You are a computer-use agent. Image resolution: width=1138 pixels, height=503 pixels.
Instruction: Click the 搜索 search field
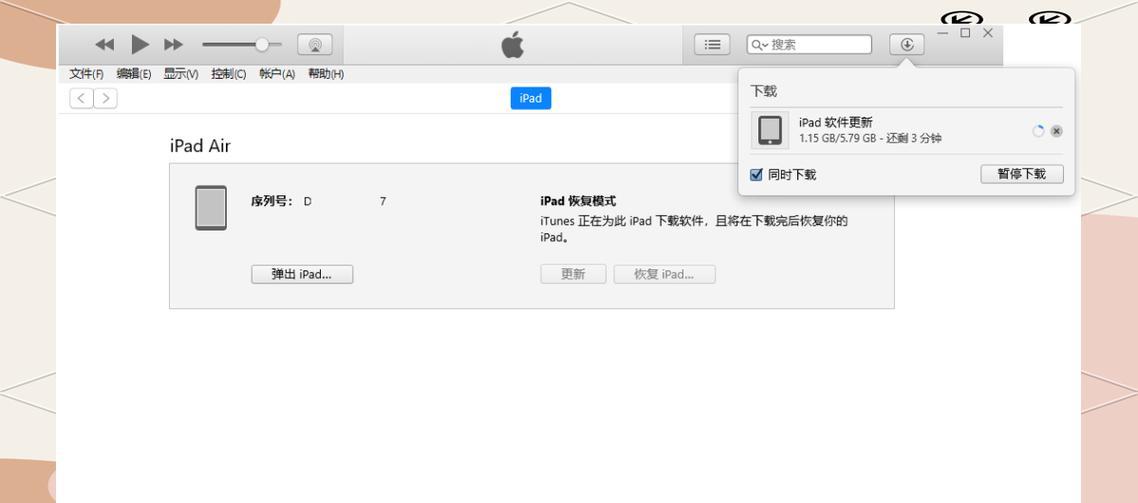click(x=809, y=44)
